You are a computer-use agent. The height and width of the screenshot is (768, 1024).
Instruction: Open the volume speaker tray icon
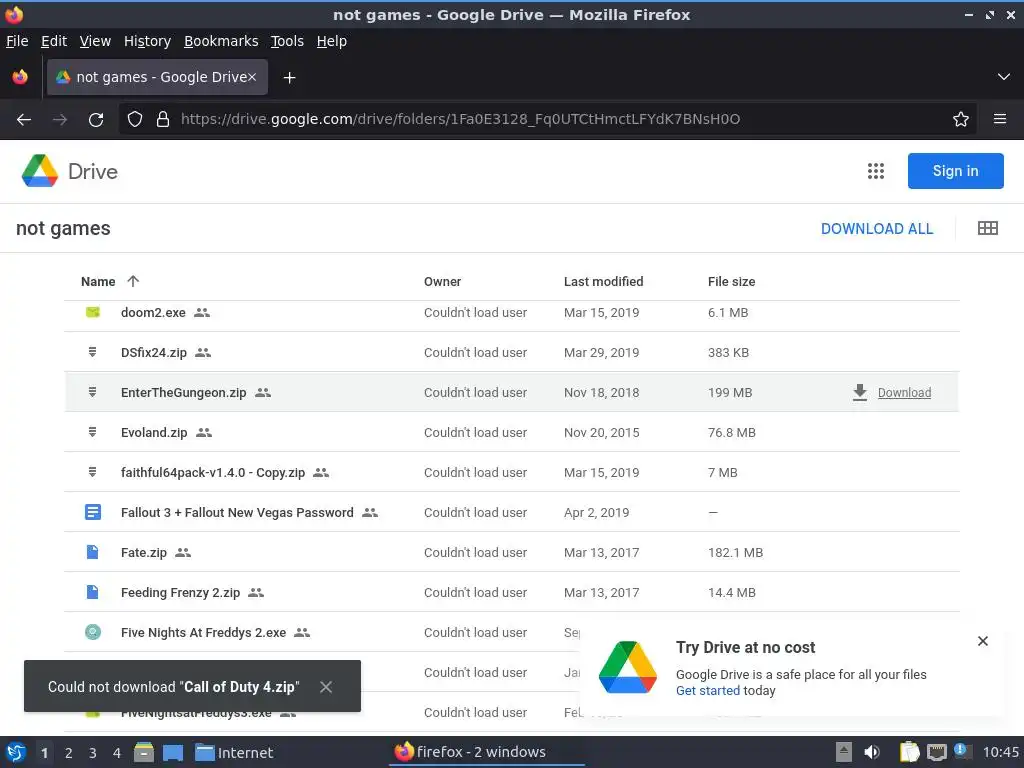click(871, 752)
